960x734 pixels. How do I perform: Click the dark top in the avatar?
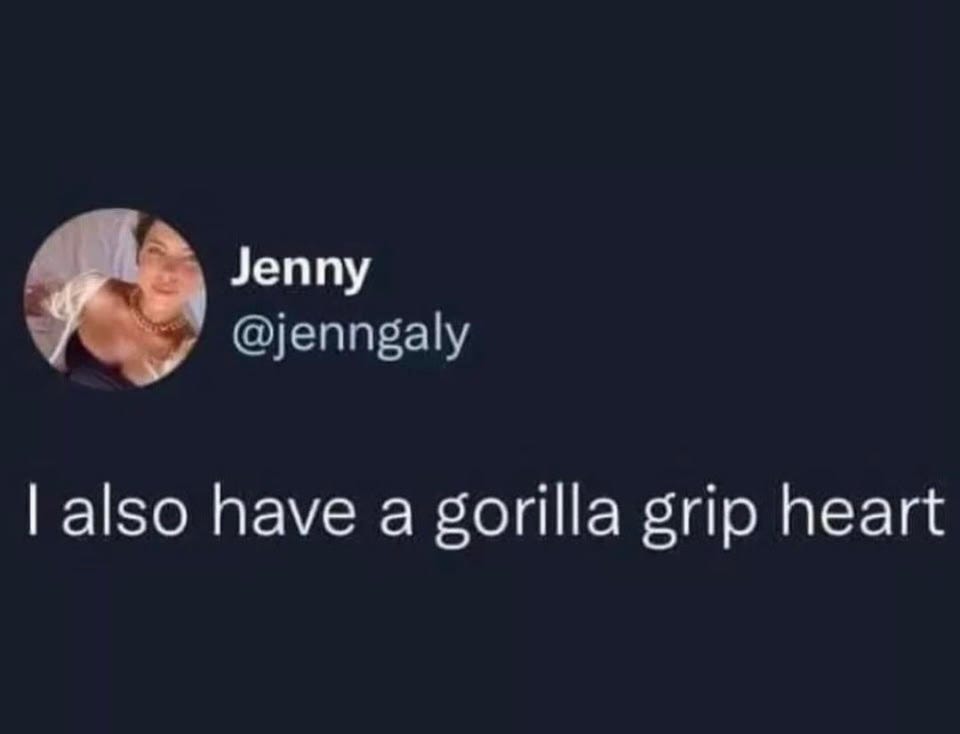click(92, 364)
